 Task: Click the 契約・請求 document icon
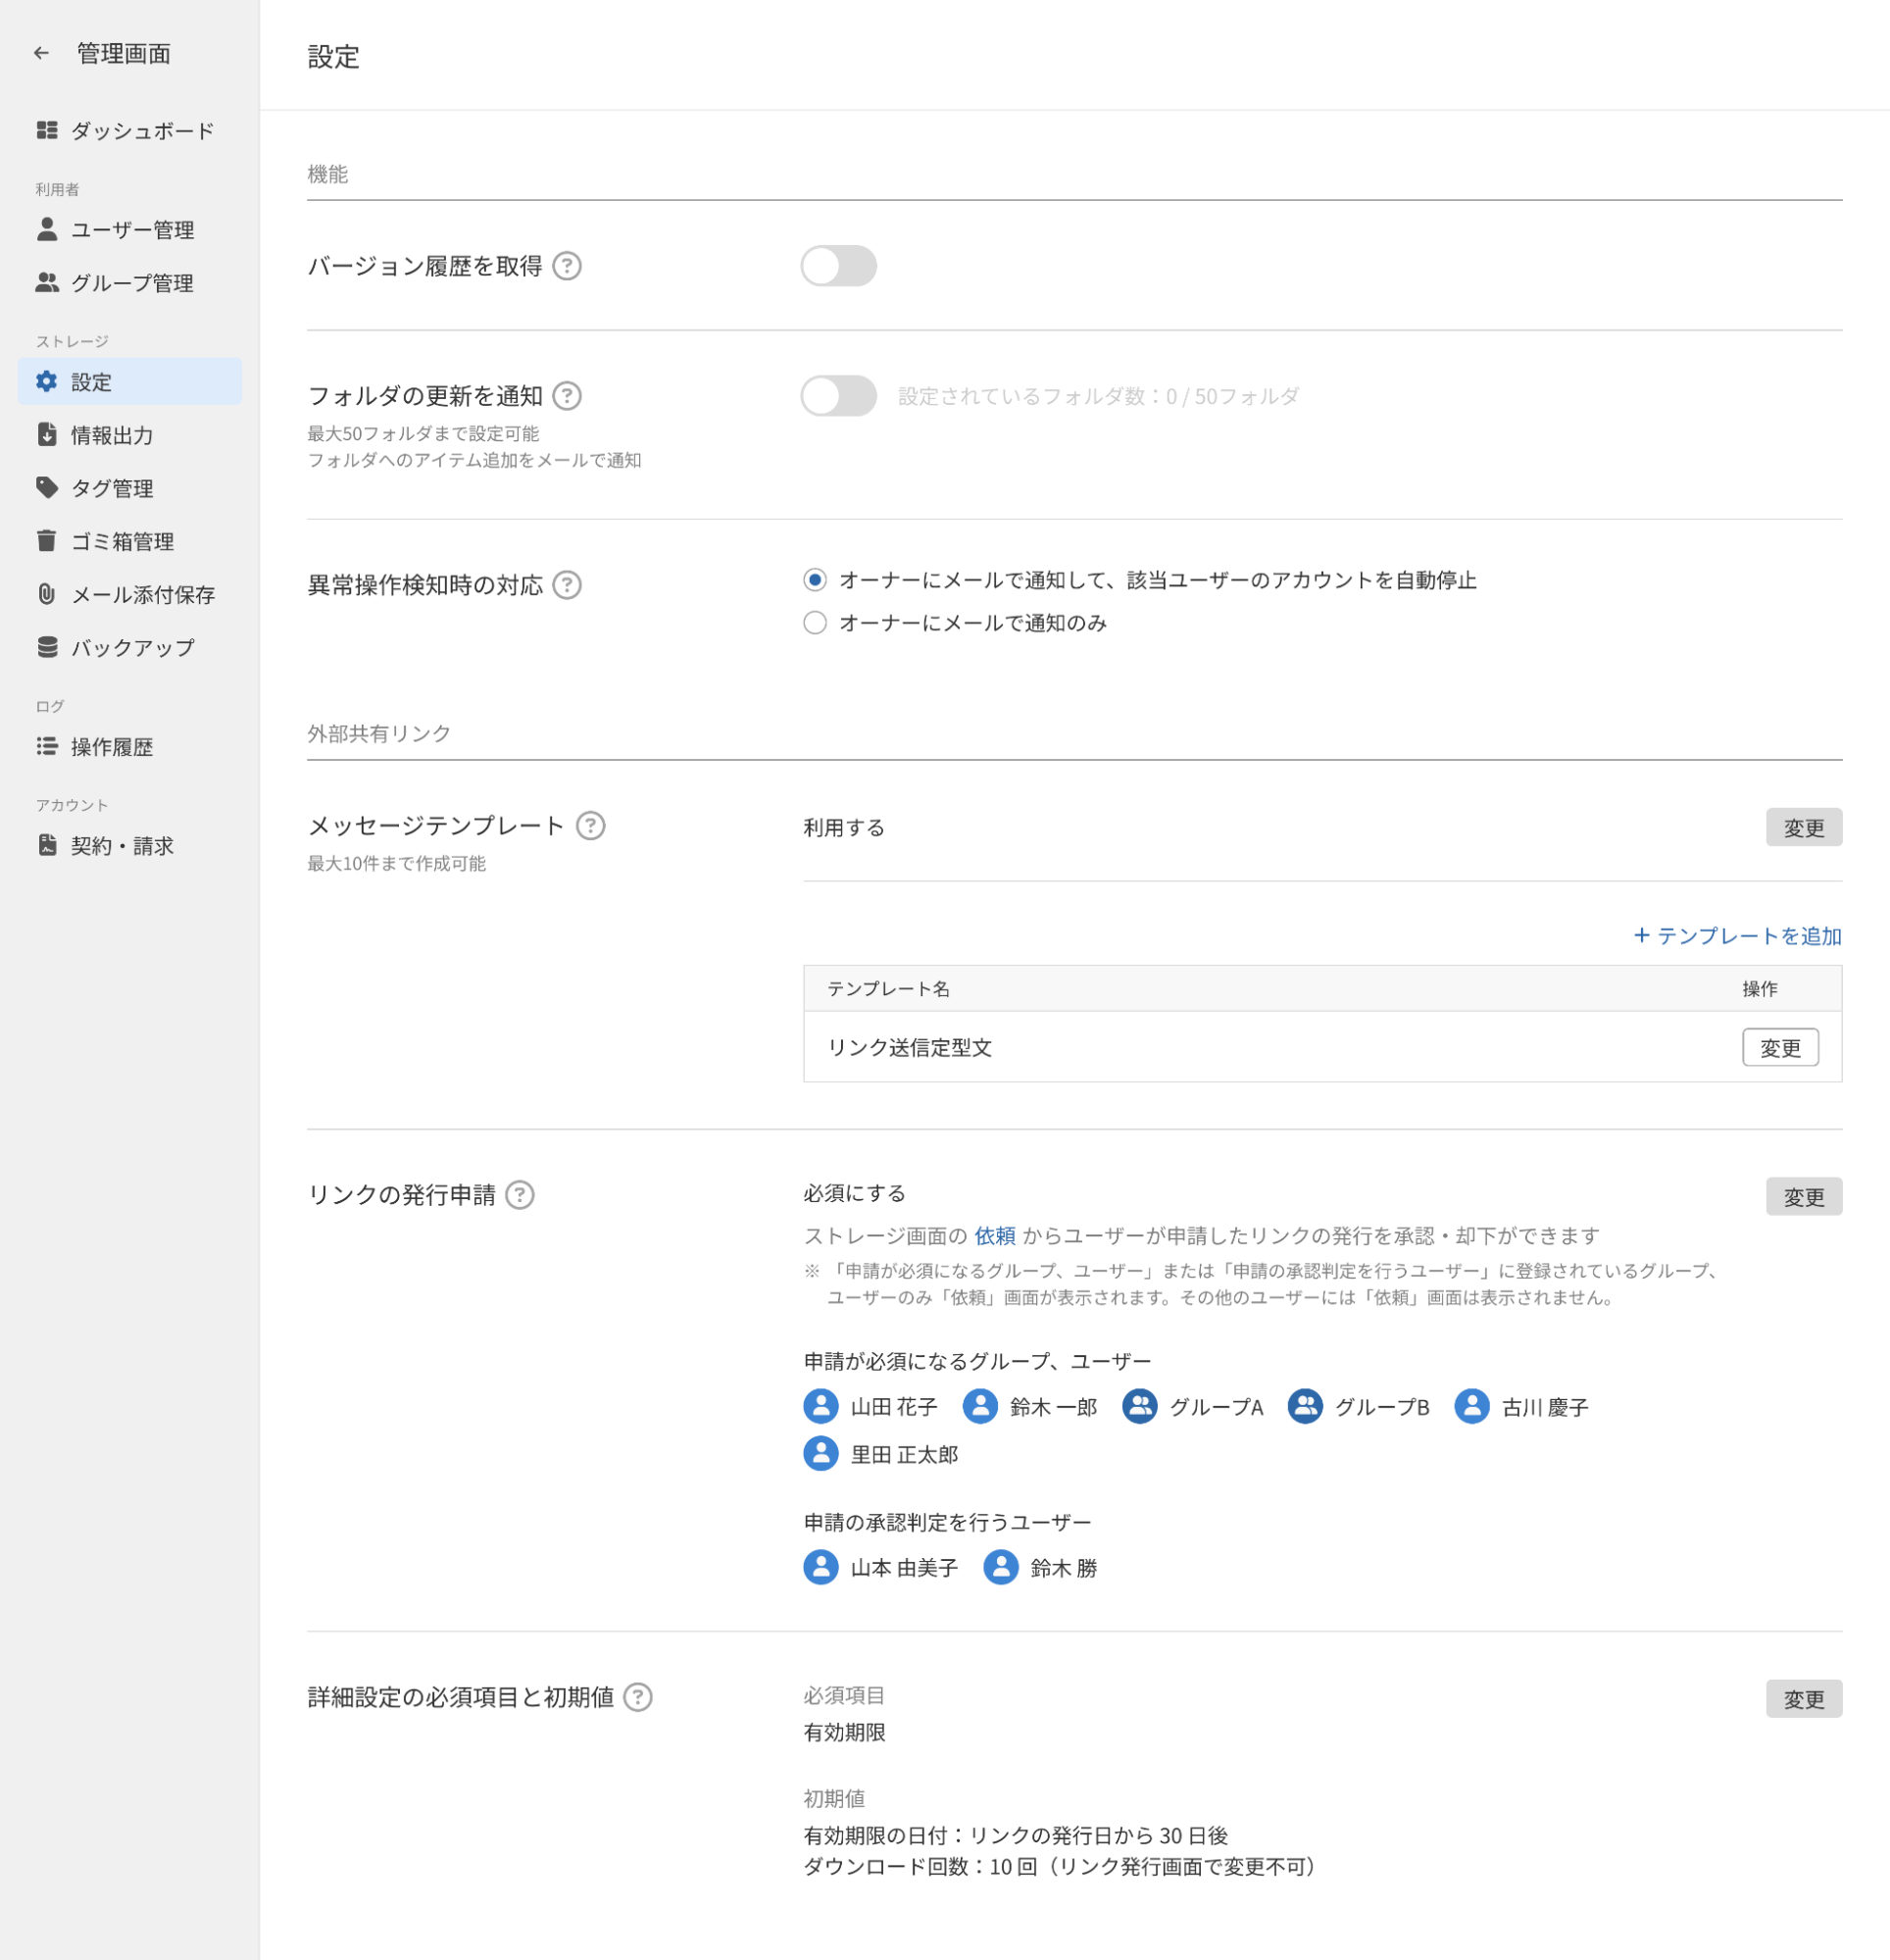47,846
